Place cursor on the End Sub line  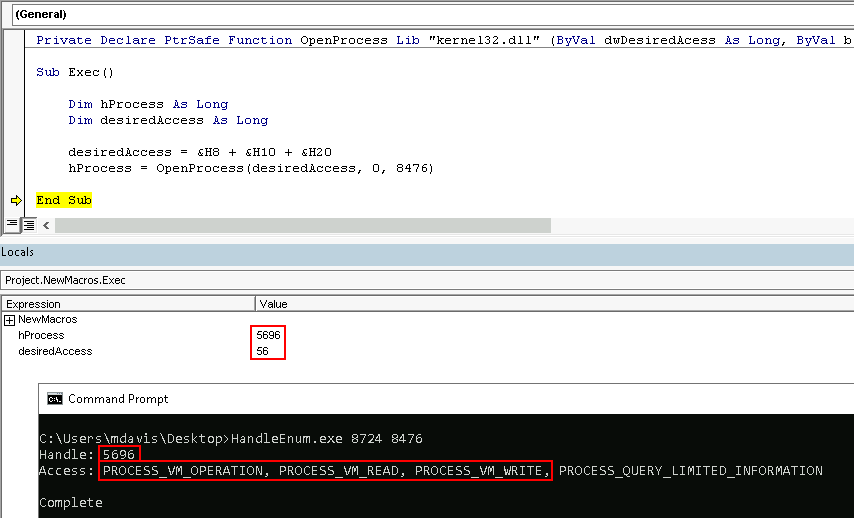(x=64, y=200)
